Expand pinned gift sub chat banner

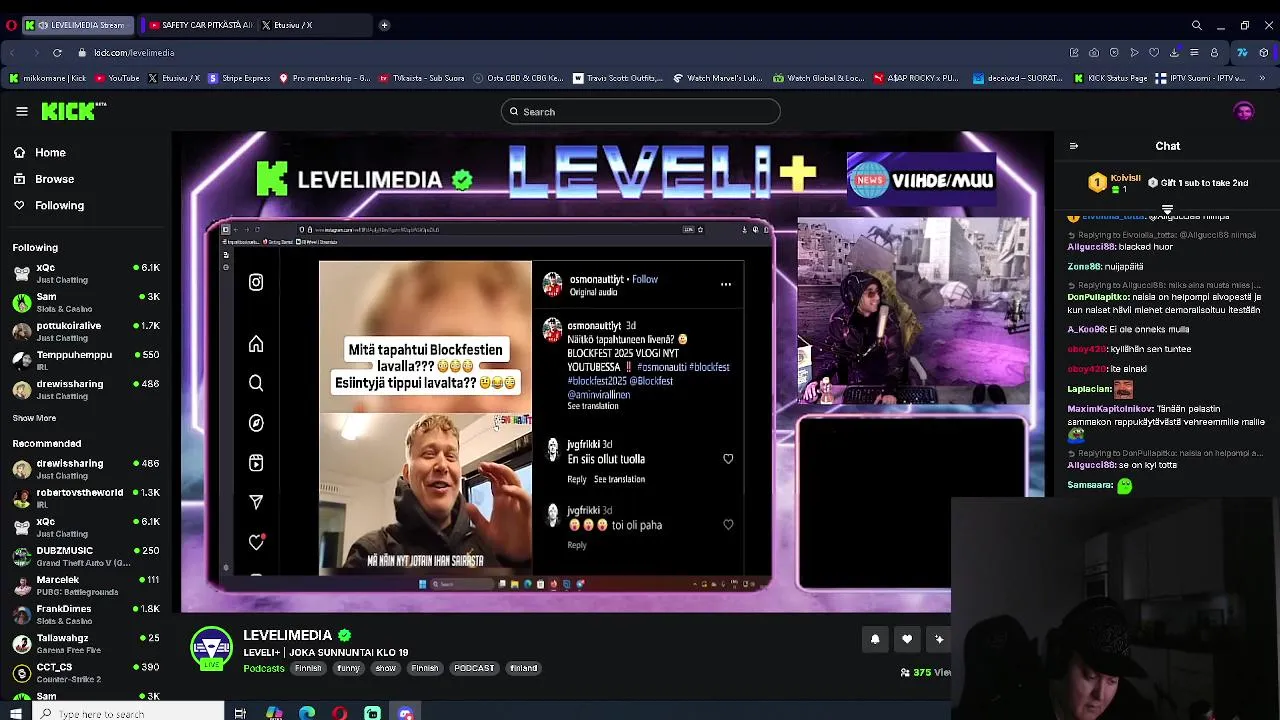click(1167, 209)
